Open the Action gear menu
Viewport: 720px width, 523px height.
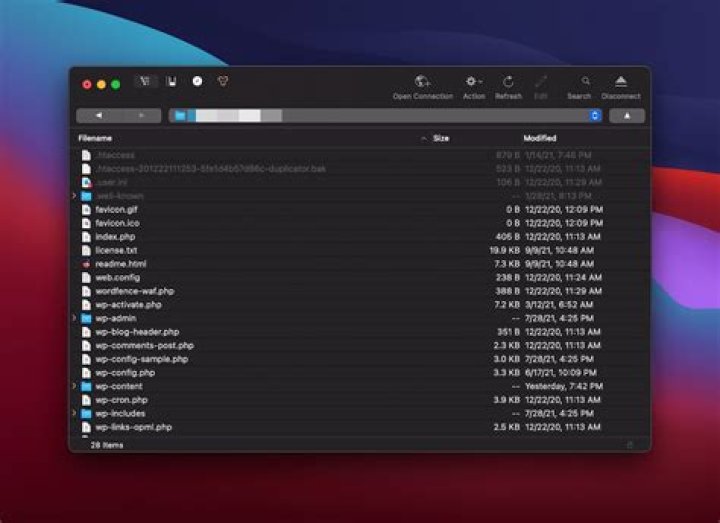coord(473,82)
